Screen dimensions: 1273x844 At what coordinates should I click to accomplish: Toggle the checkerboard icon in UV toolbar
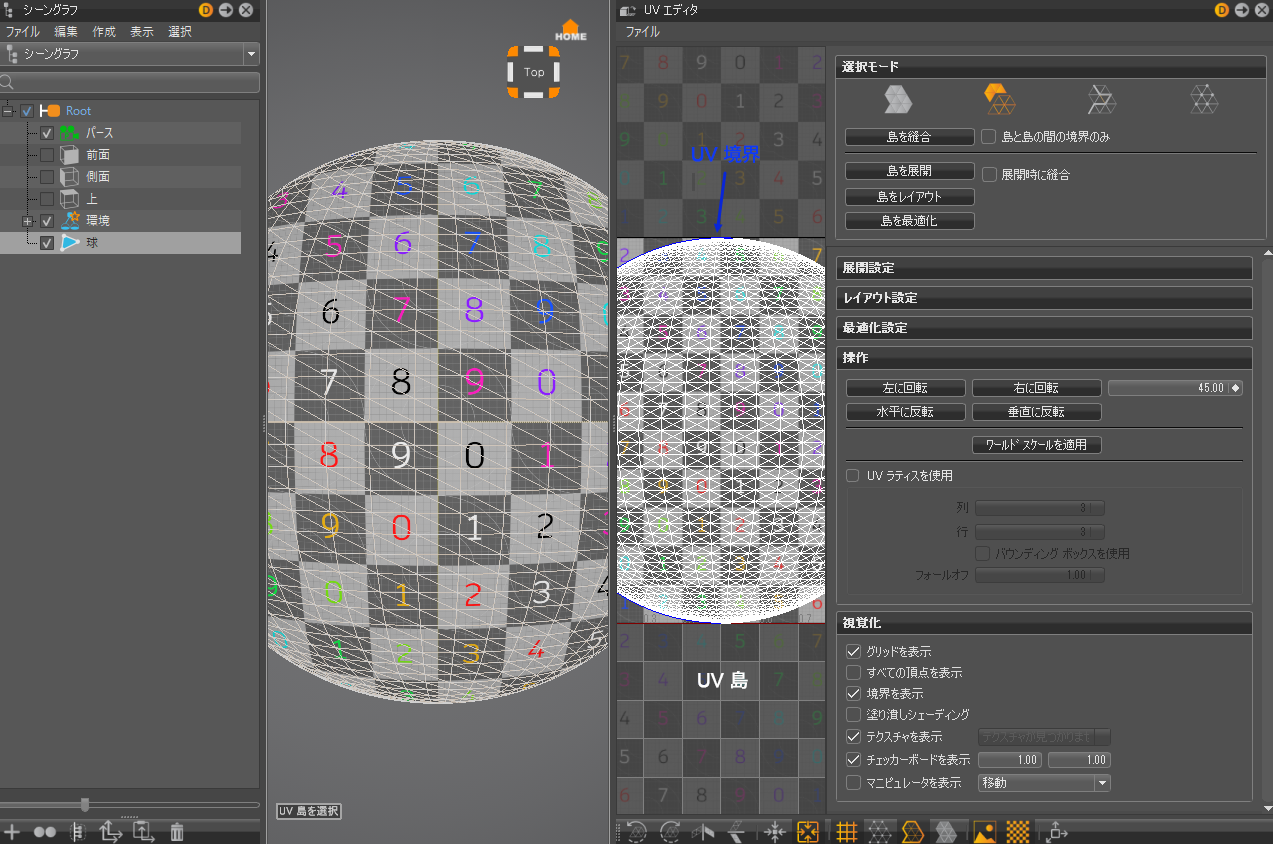[x=1018, y=830]
